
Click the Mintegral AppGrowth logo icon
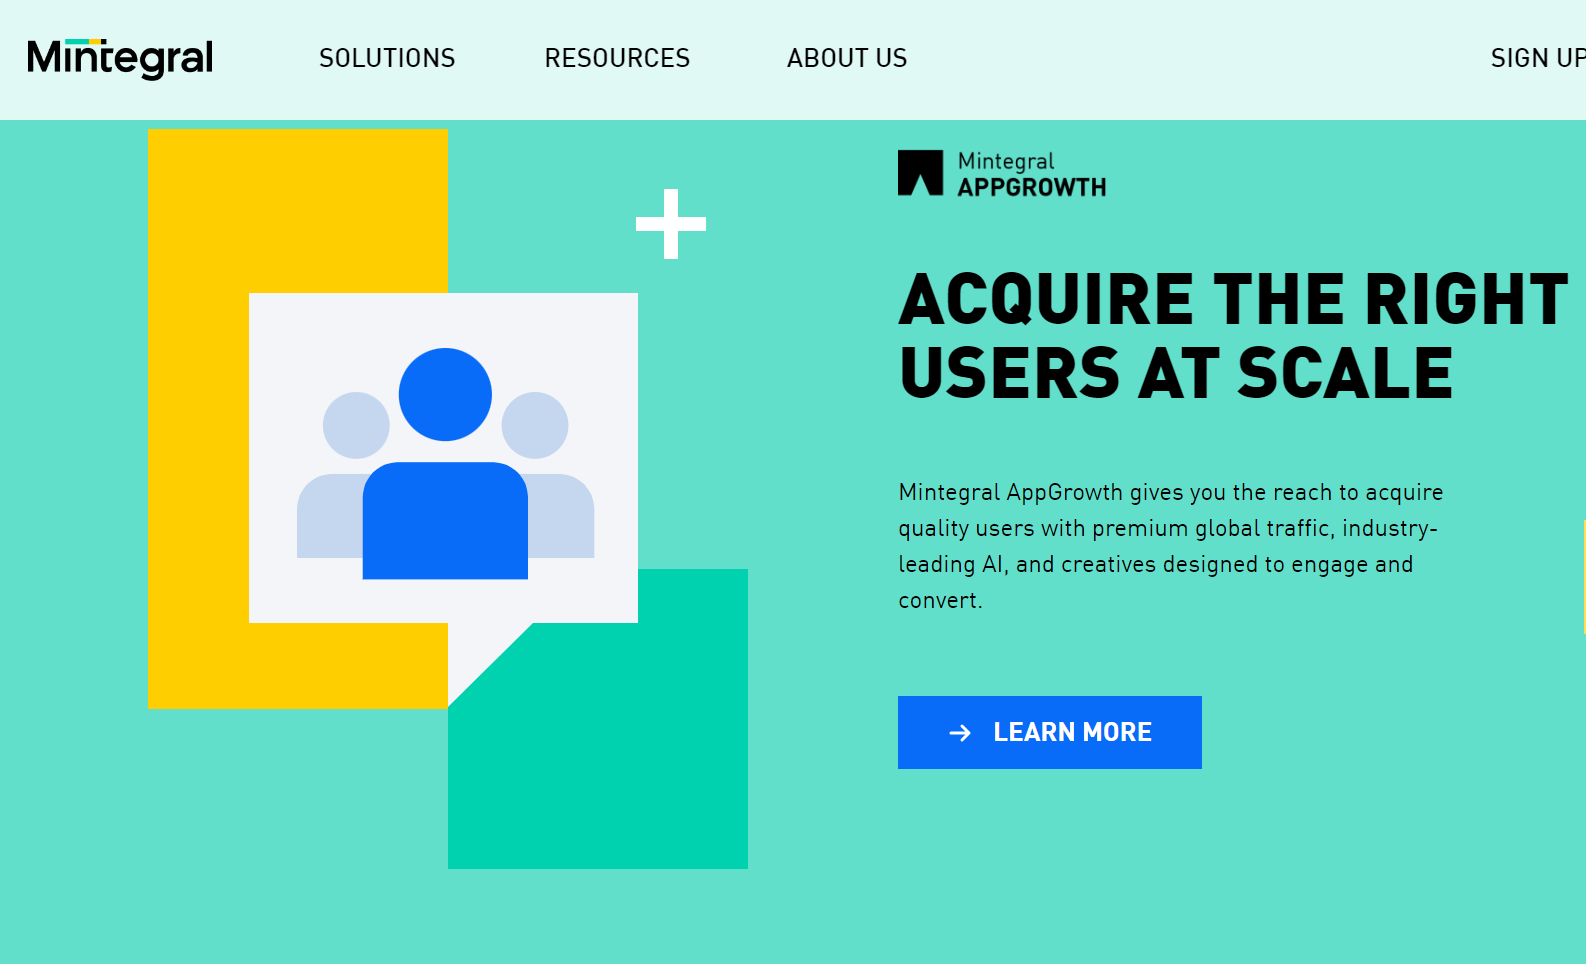coord(920,173)
